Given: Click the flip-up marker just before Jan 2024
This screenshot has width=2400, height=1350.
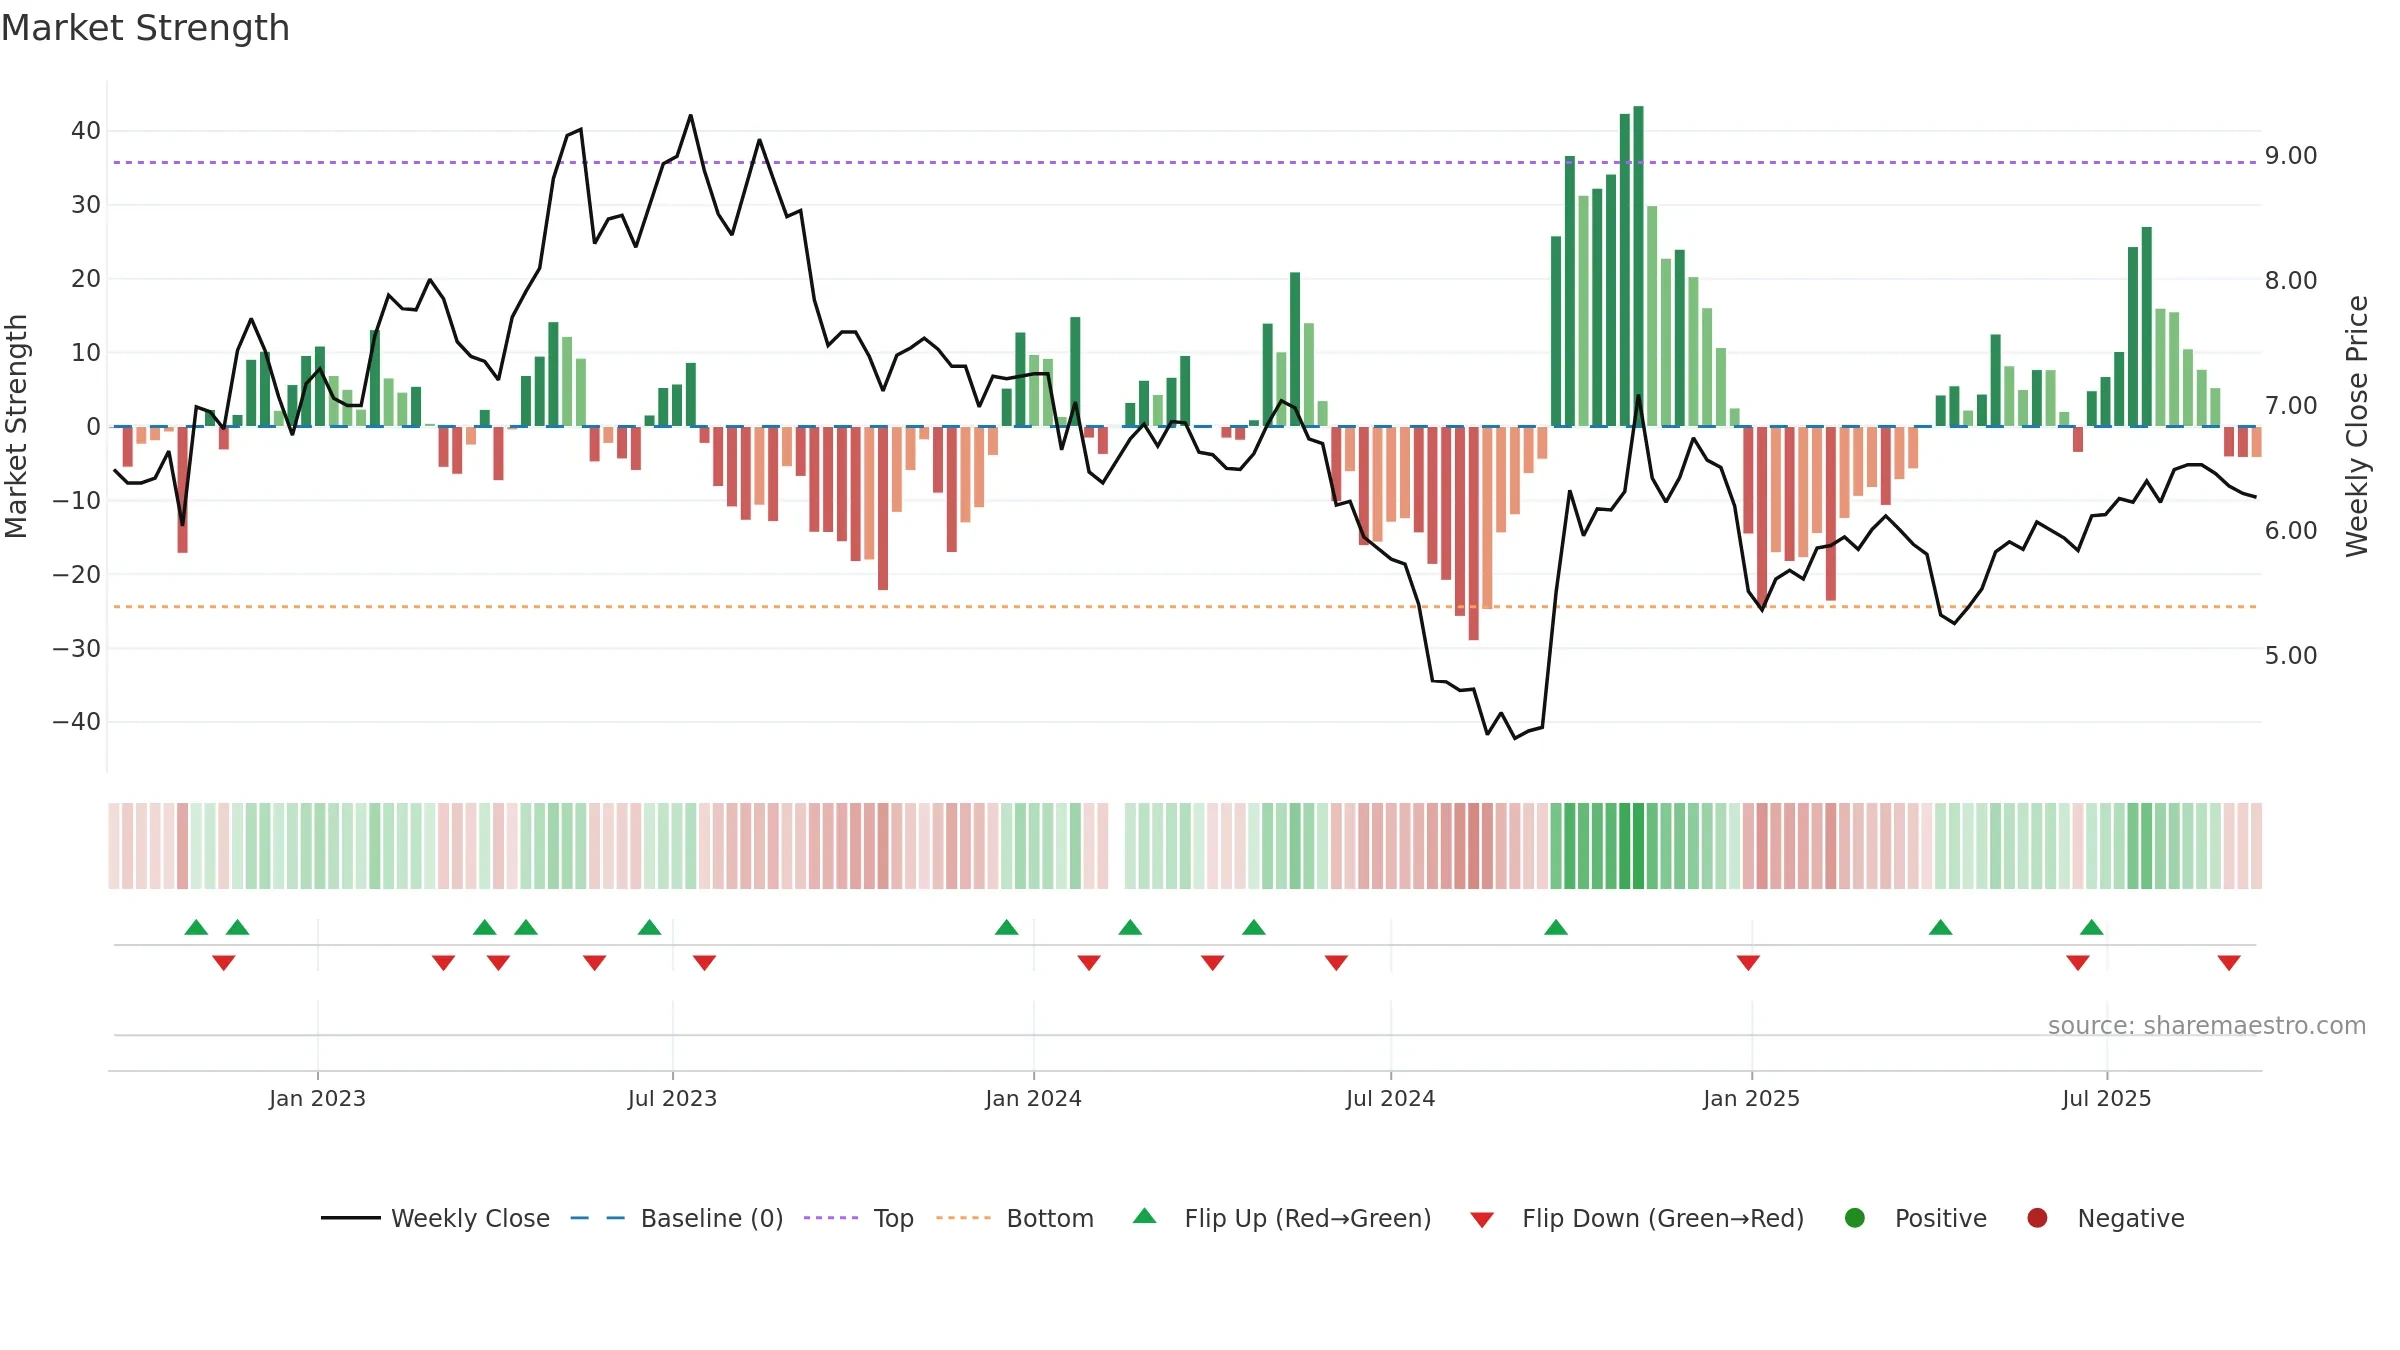Looking at the screenshot, I should [1007, 927].
